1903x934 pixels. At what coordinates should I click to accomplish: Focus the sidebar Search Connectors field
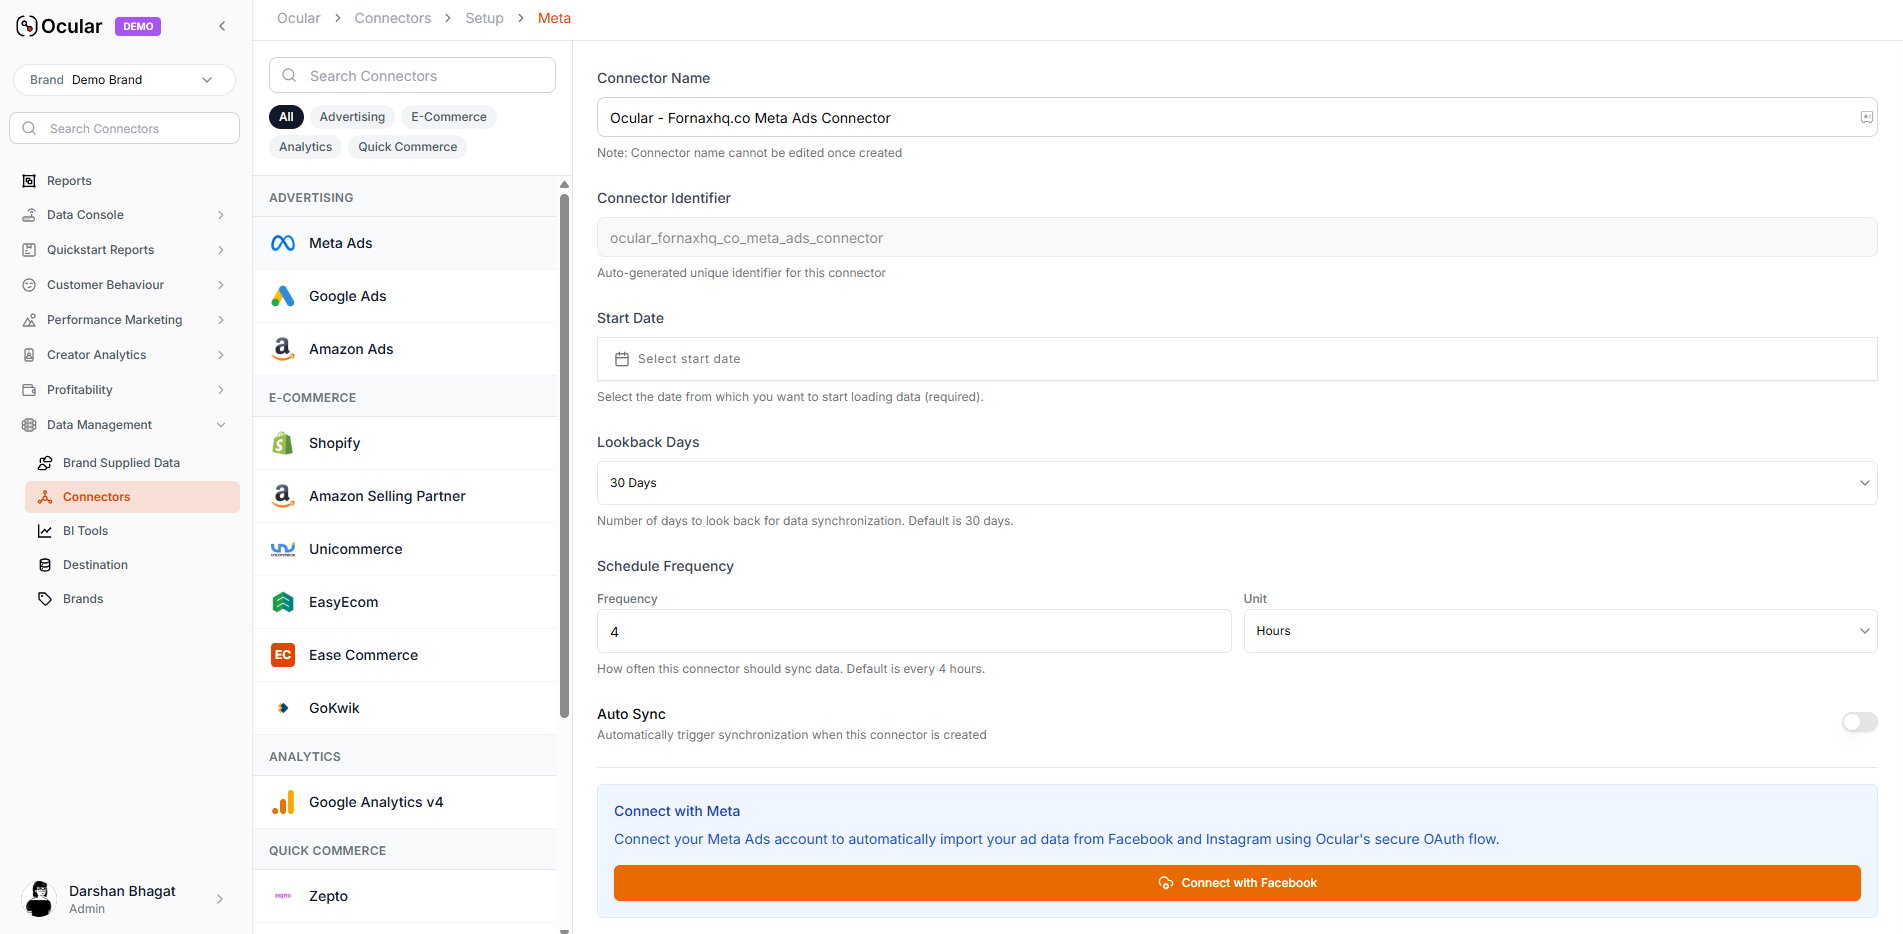point(124,128)
